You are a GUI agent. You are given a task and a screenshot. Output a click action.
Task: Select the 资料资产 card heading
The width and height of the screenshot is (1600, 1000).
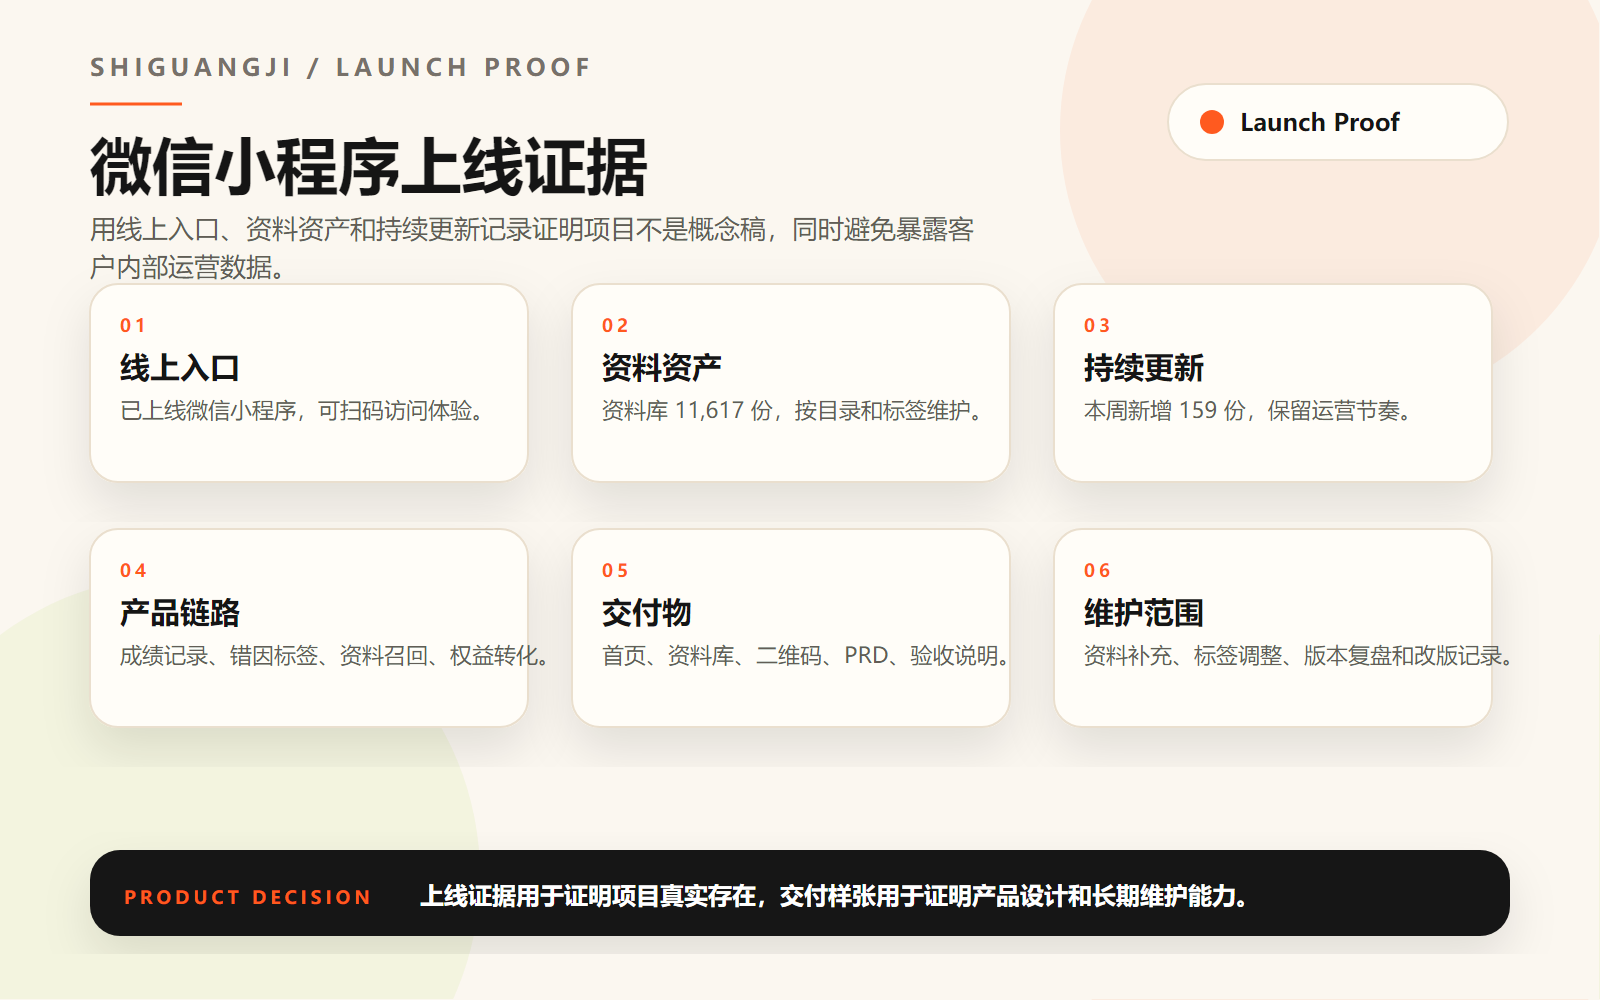662,367
